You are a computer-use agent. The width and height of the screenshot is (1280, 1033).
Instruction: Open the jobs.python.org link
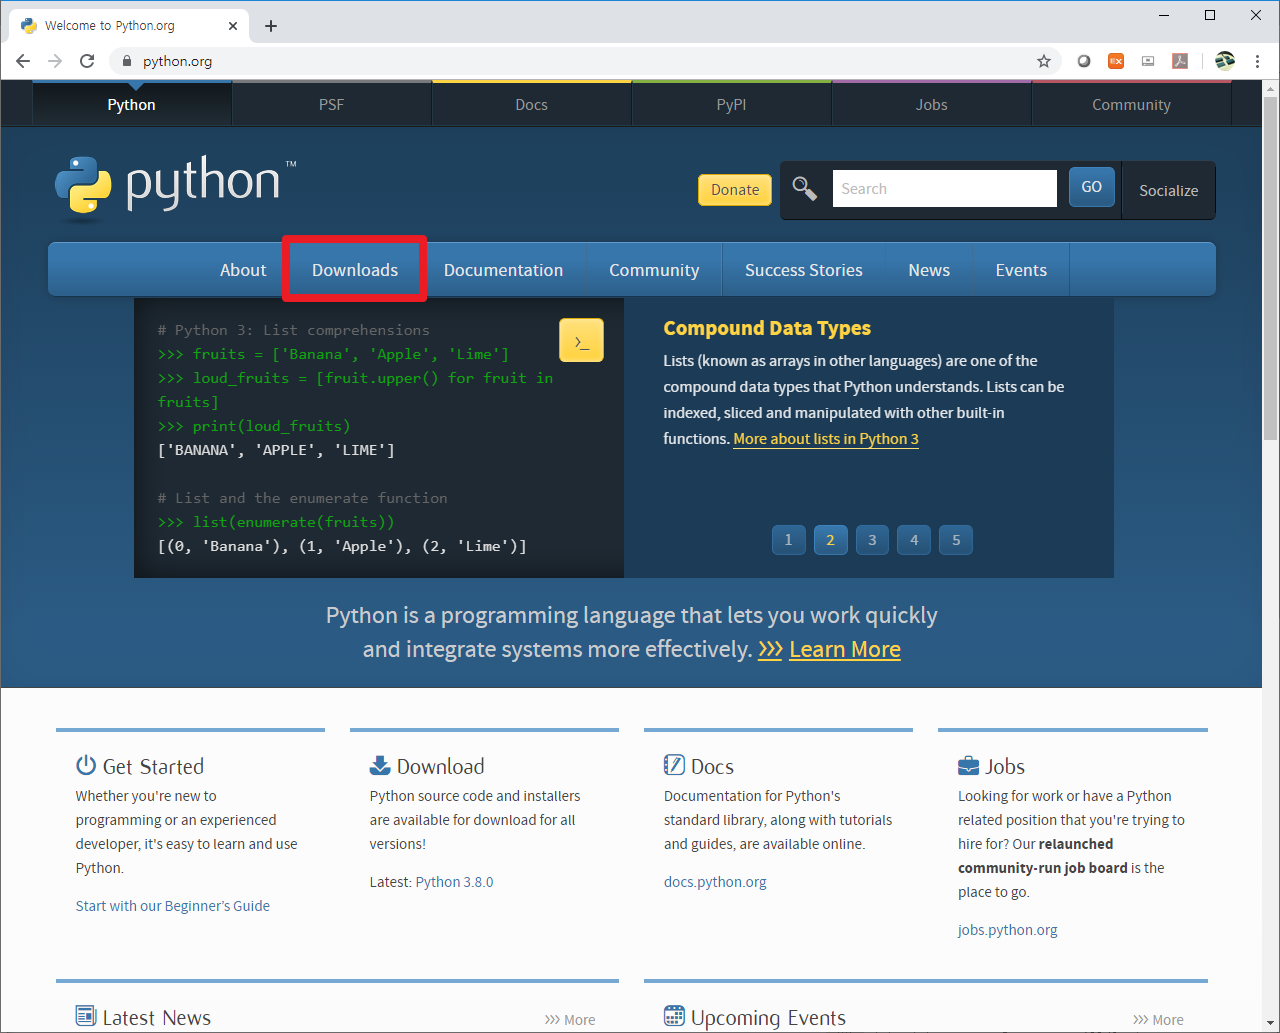click(1007, 930)
